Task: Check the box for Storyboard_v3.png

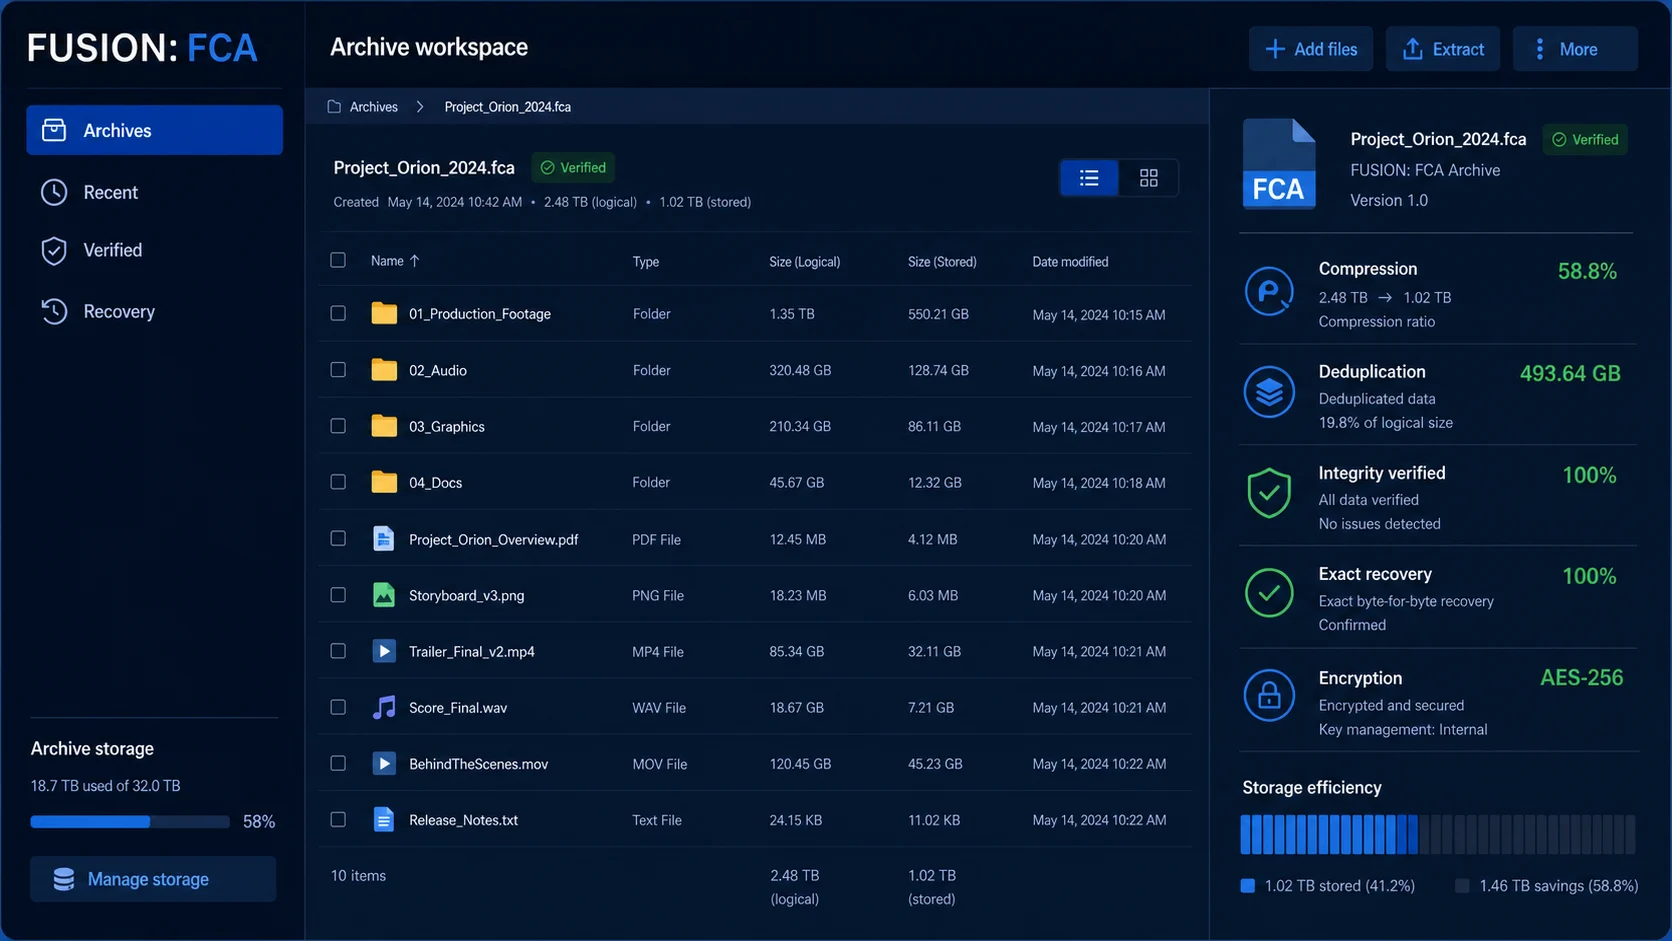Action: (x=338, y=594)
